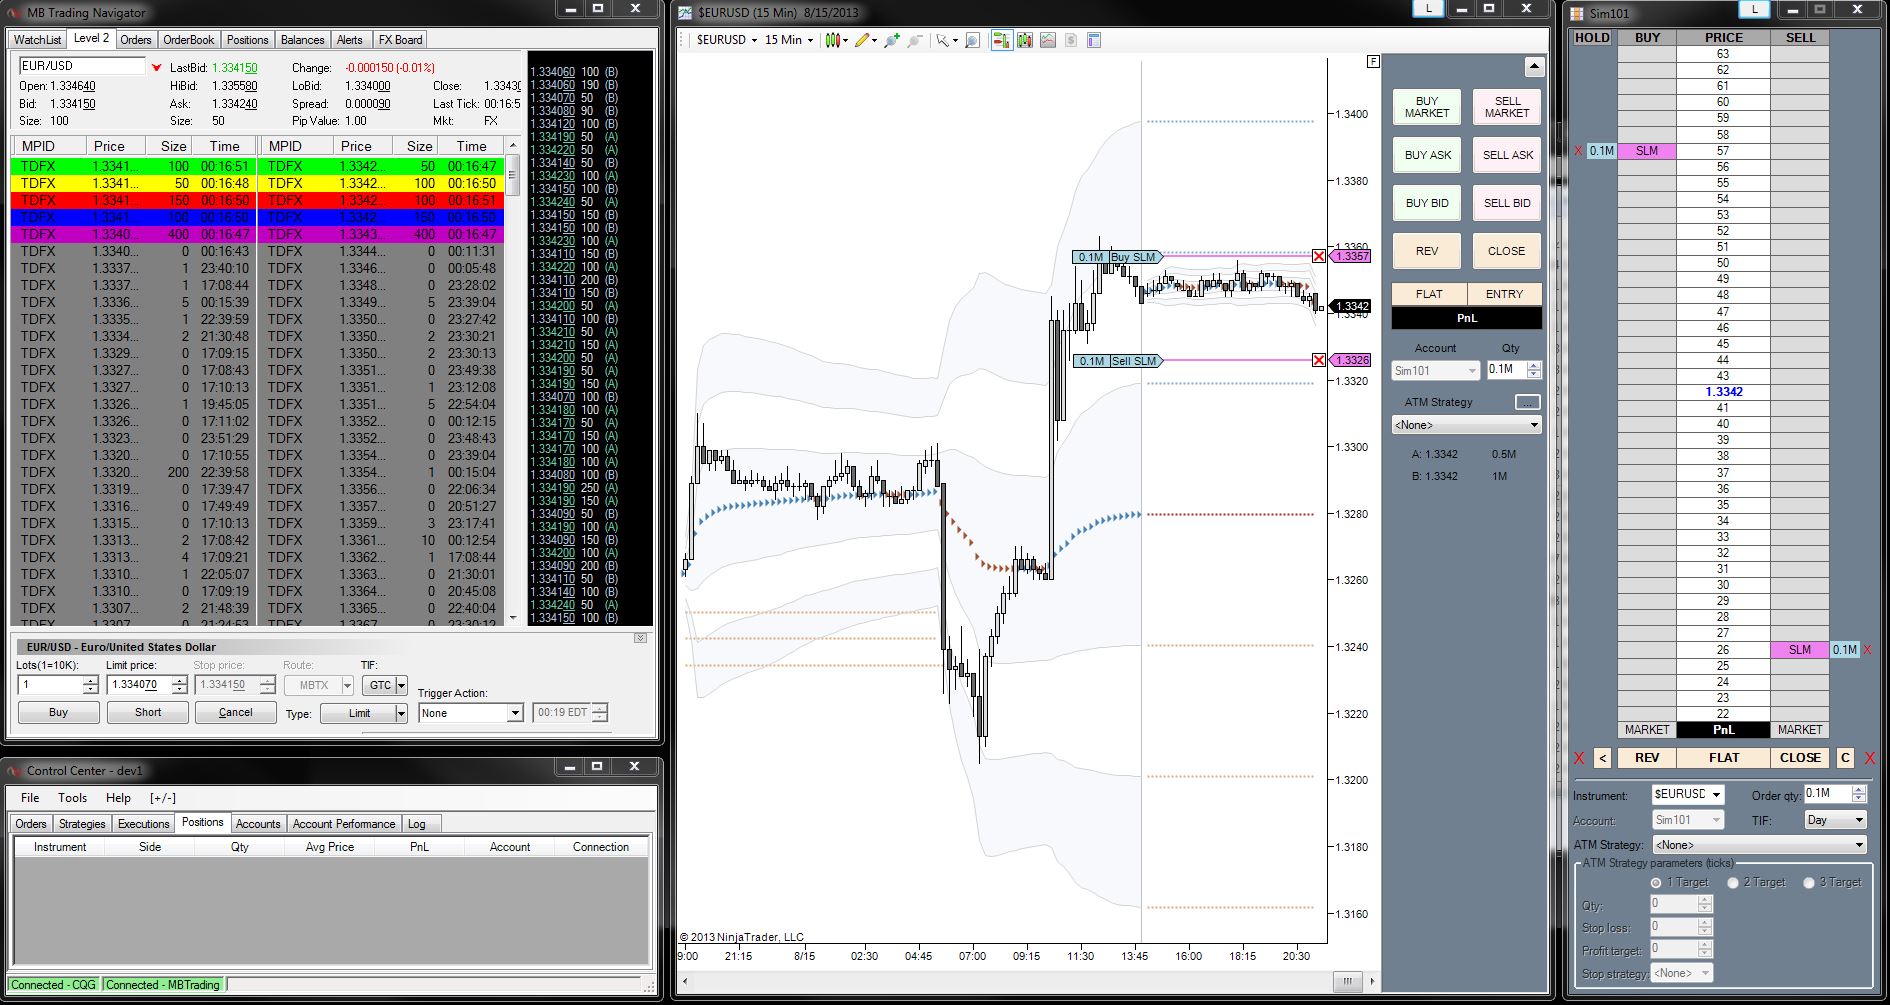The width and height of the screenshot is (1890, 1005).
Task: Expand the ATM Strategy dropdown in Chart Trader
Action: click(x=1466, y=425)
